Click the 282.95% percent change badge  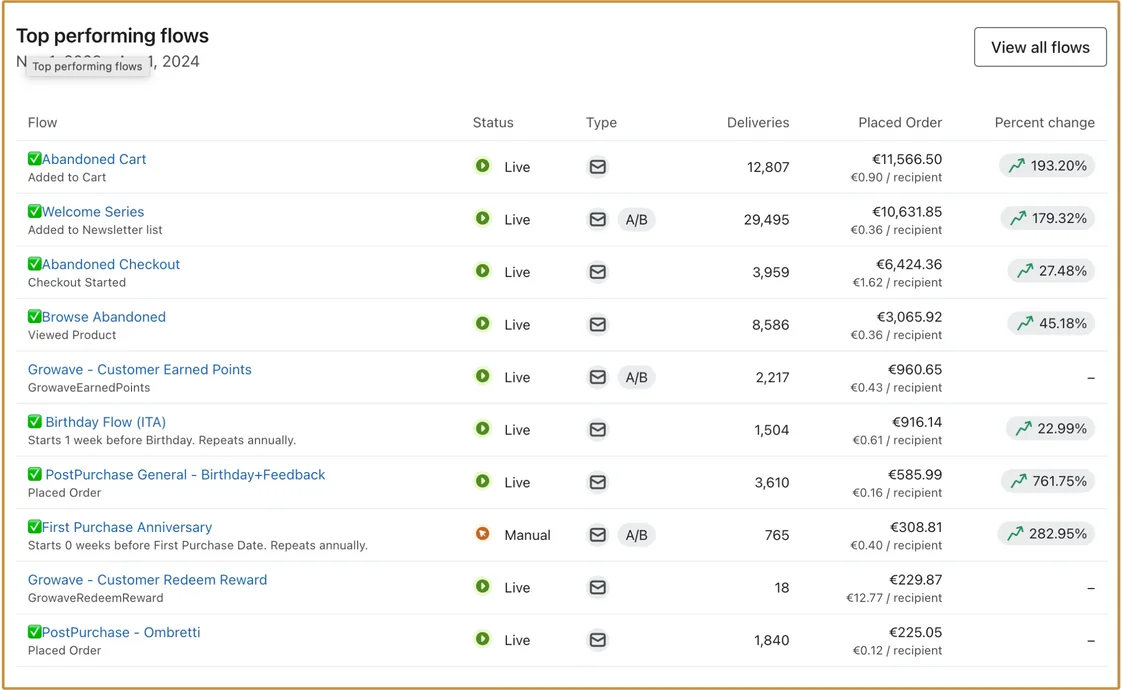point(1046,534)
